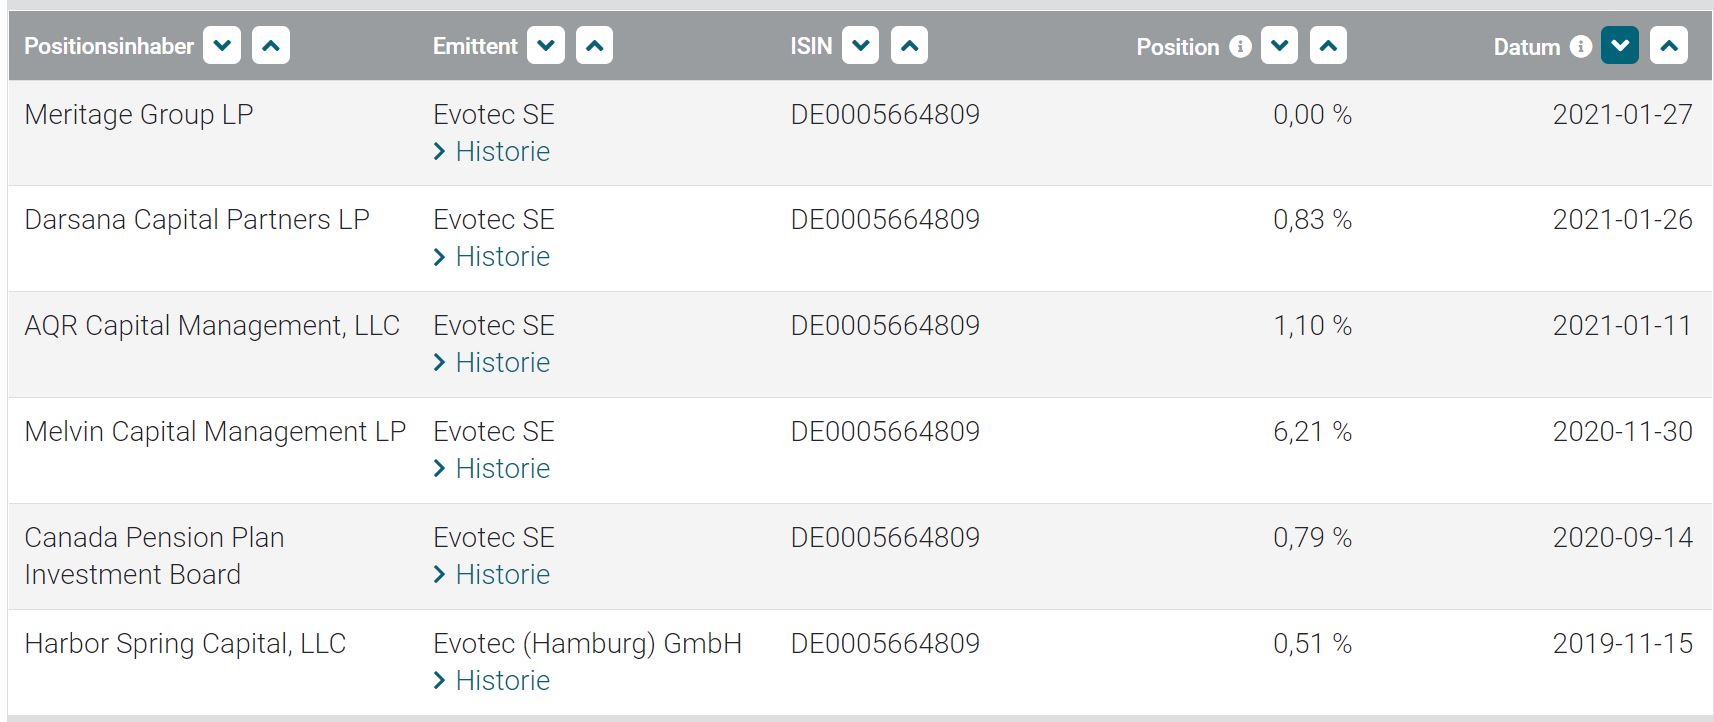
Task: Sort Positionsinhaber column ascending
Action: [271, 46]
